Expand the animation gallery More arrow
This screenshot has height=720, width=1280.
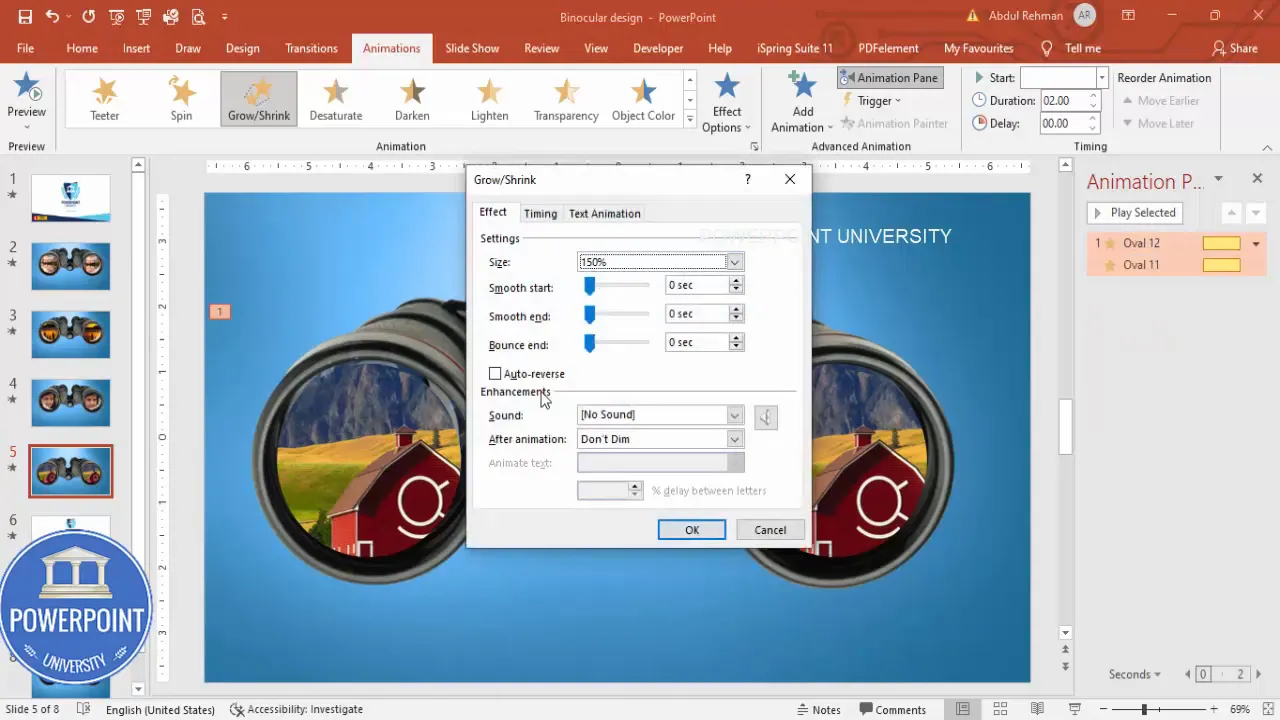tap(689, 119)
